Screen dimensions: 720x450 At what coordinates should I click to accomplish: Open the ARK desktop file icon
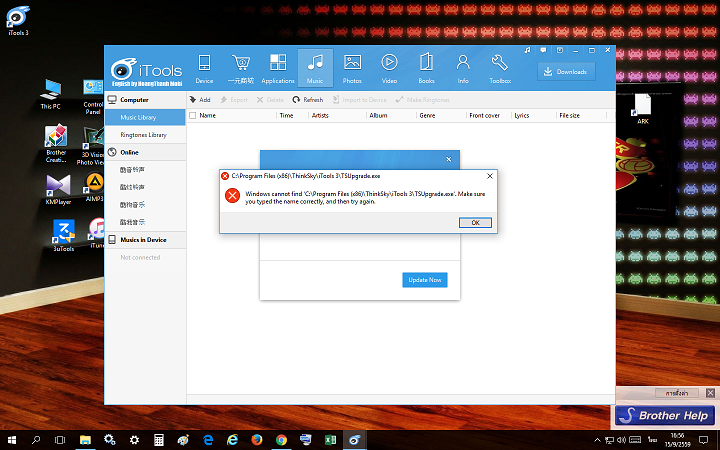(642, 109)
